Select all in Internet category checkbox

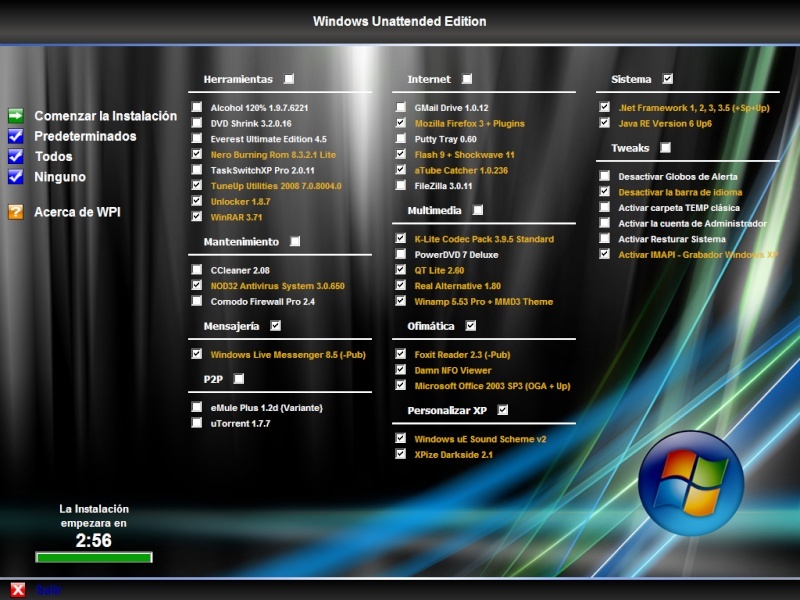coord(467,79)
